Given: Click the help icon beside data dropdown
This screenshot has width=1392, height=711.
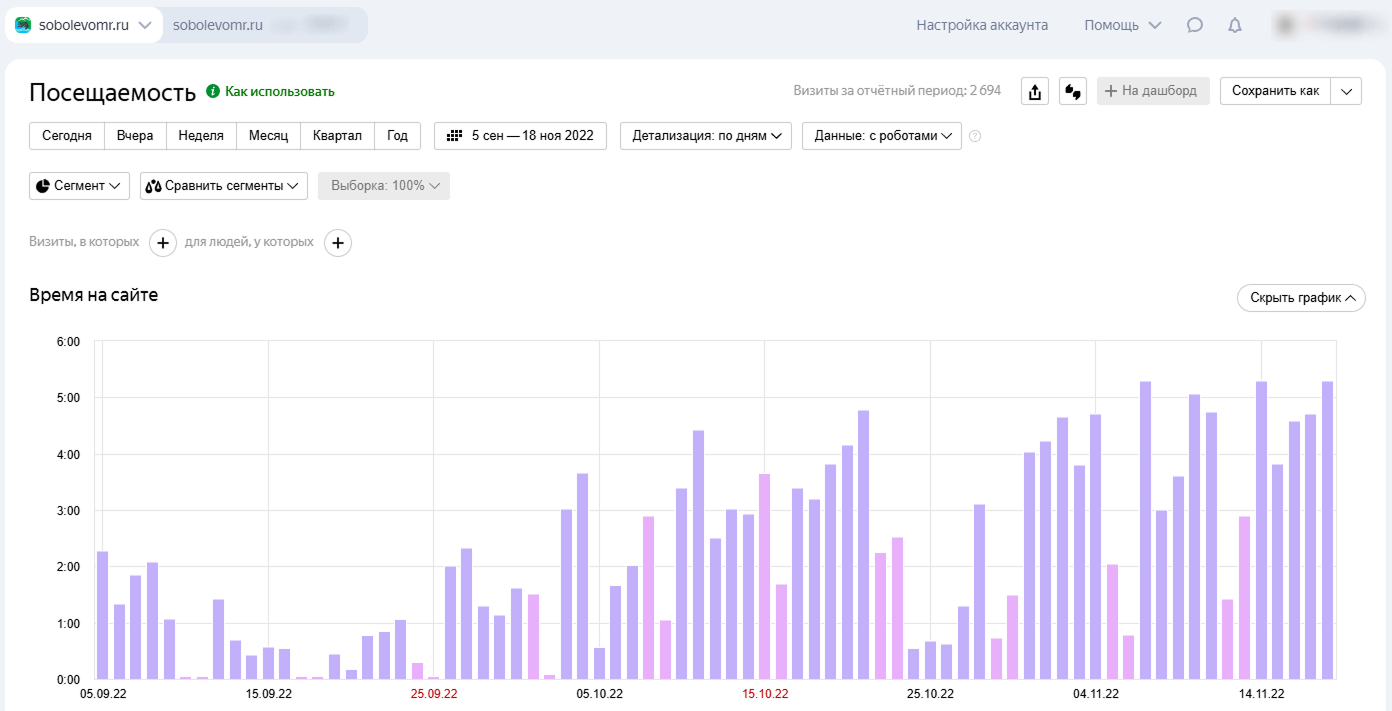Looking at the screenshot, I should coord(975,136).
